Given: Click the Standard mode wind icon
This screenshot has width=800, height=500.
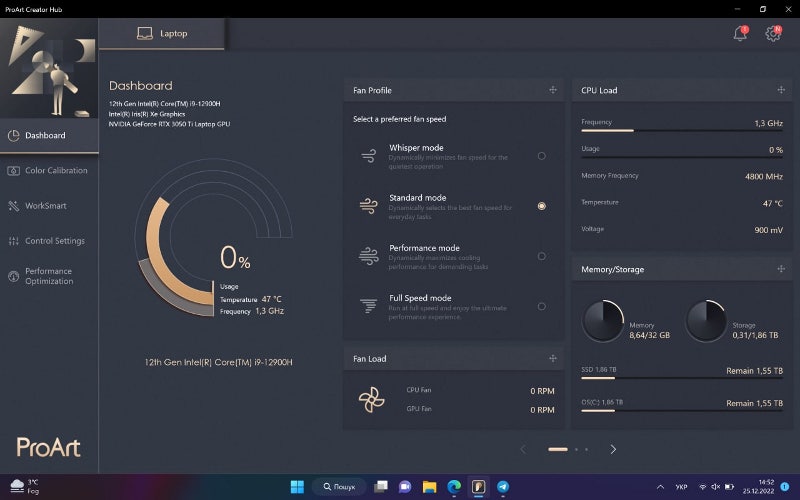Looking at the screenshot, I should [368, 206].
